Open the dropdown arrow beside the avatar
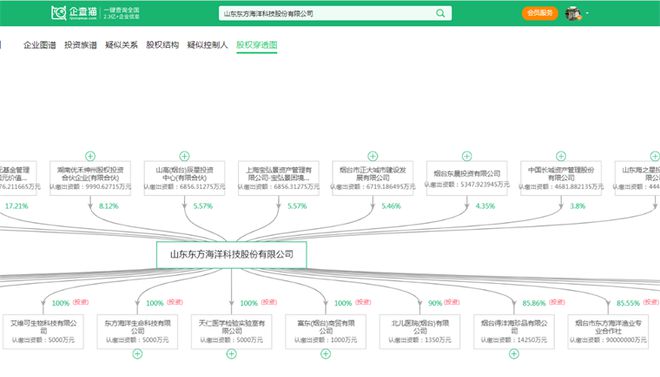This screenshot has height=377, width=660. tap(587, 13)
